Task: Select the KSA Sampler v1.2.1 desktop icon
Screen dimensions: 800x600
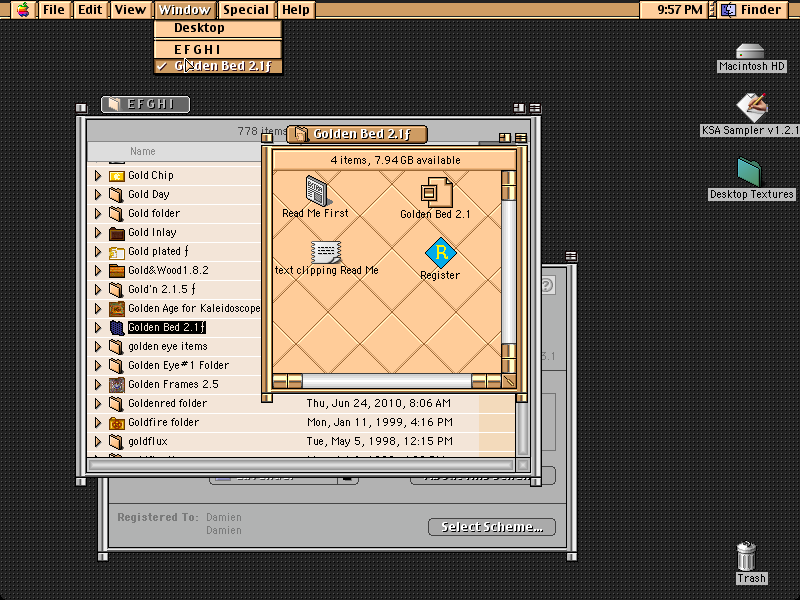Action: point(752,108)
